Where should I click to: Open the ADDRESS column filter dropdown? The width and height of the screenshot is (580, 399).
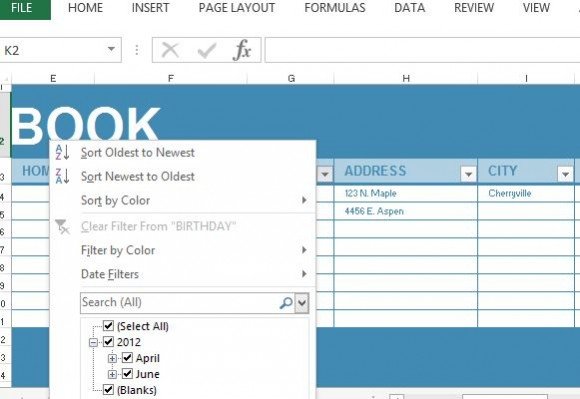coord(468,174)
